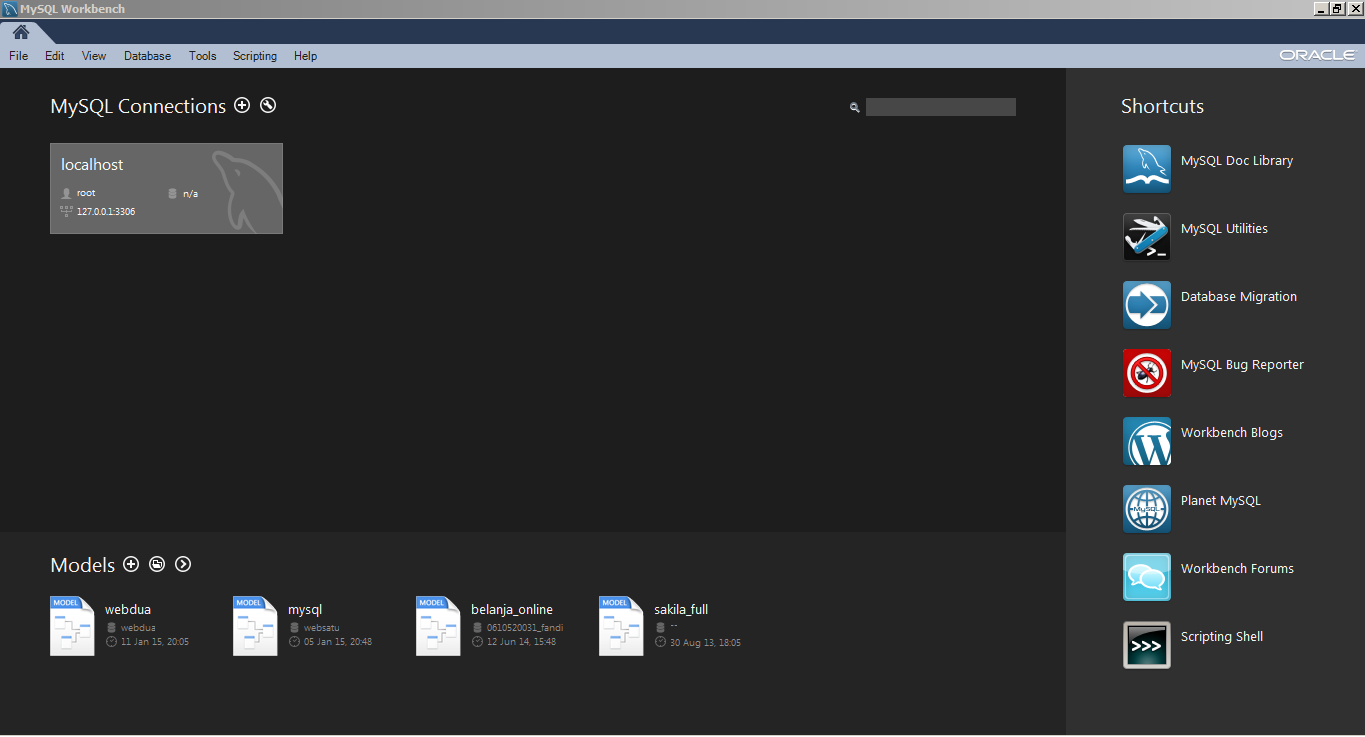Click the Database Migration link text

coord(1239,297)
